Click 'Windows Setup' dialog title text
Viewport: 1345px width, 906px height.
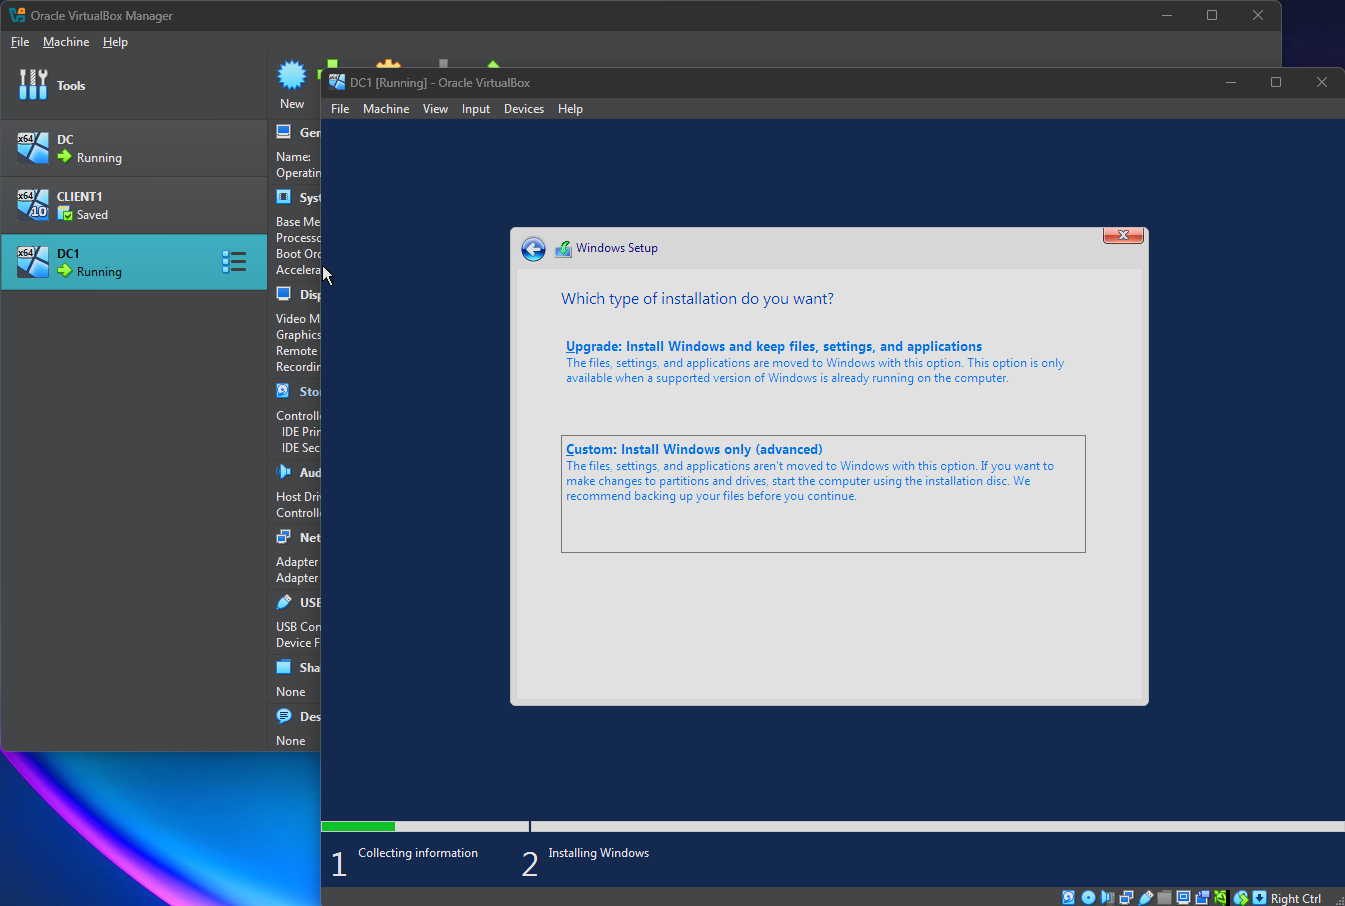point(617,248)
